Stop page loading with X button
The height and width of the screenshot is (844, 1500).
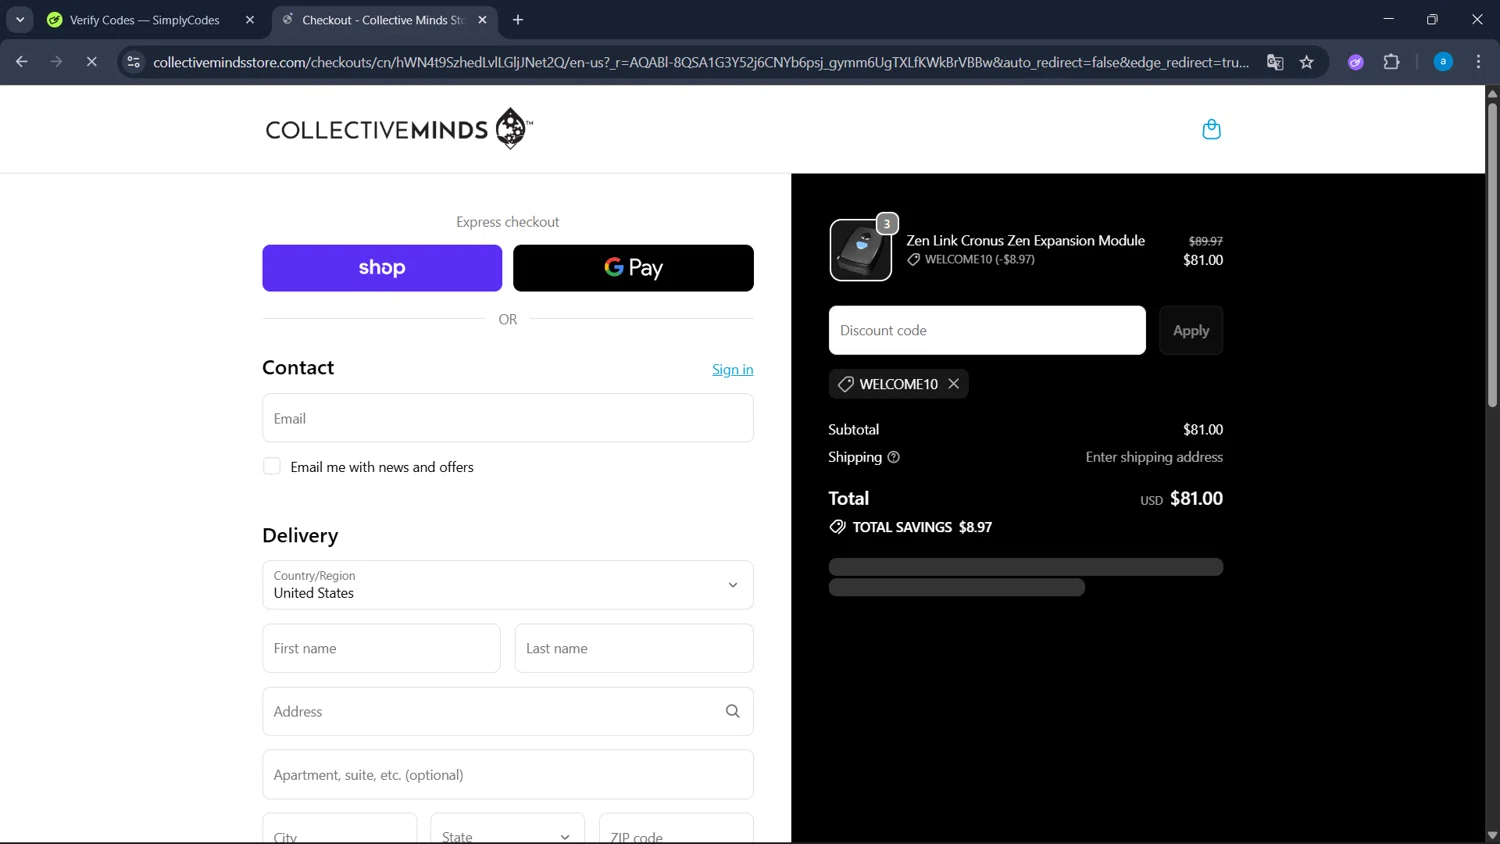pyautogui.click(x=91, y=62)
